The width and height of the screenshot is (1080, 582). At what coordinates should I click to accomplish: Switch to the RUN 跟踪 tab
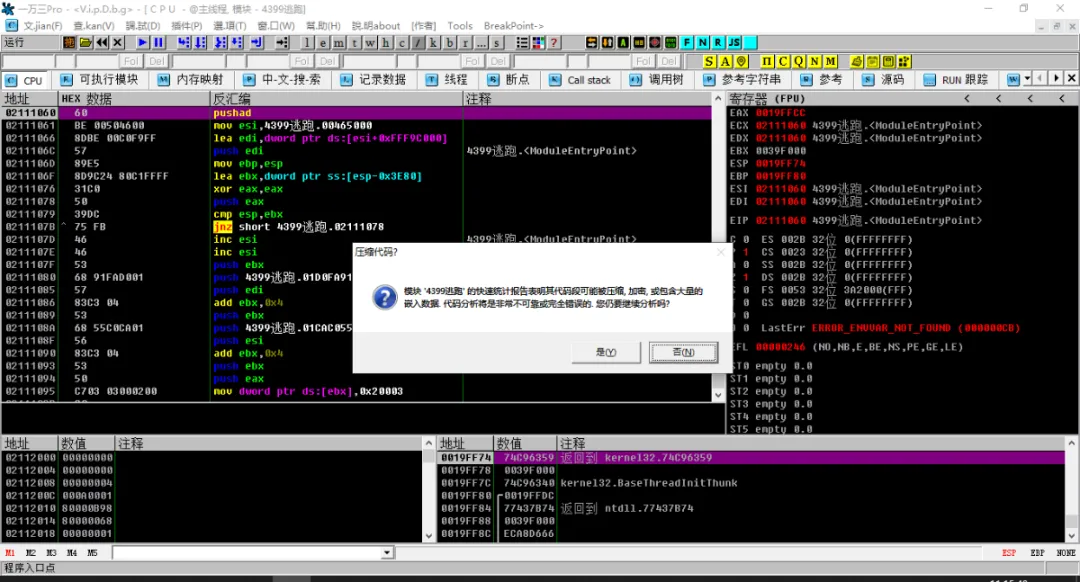pyautogui.click(x=957, y=80)
